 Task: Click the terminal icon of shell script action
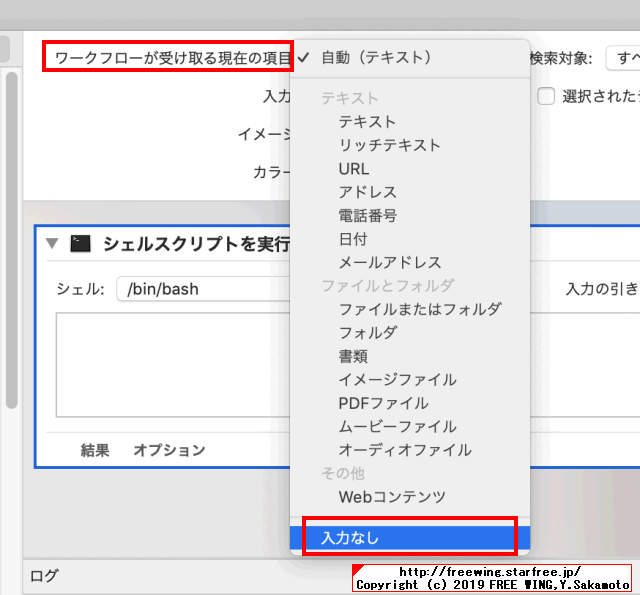pos(80,244)
